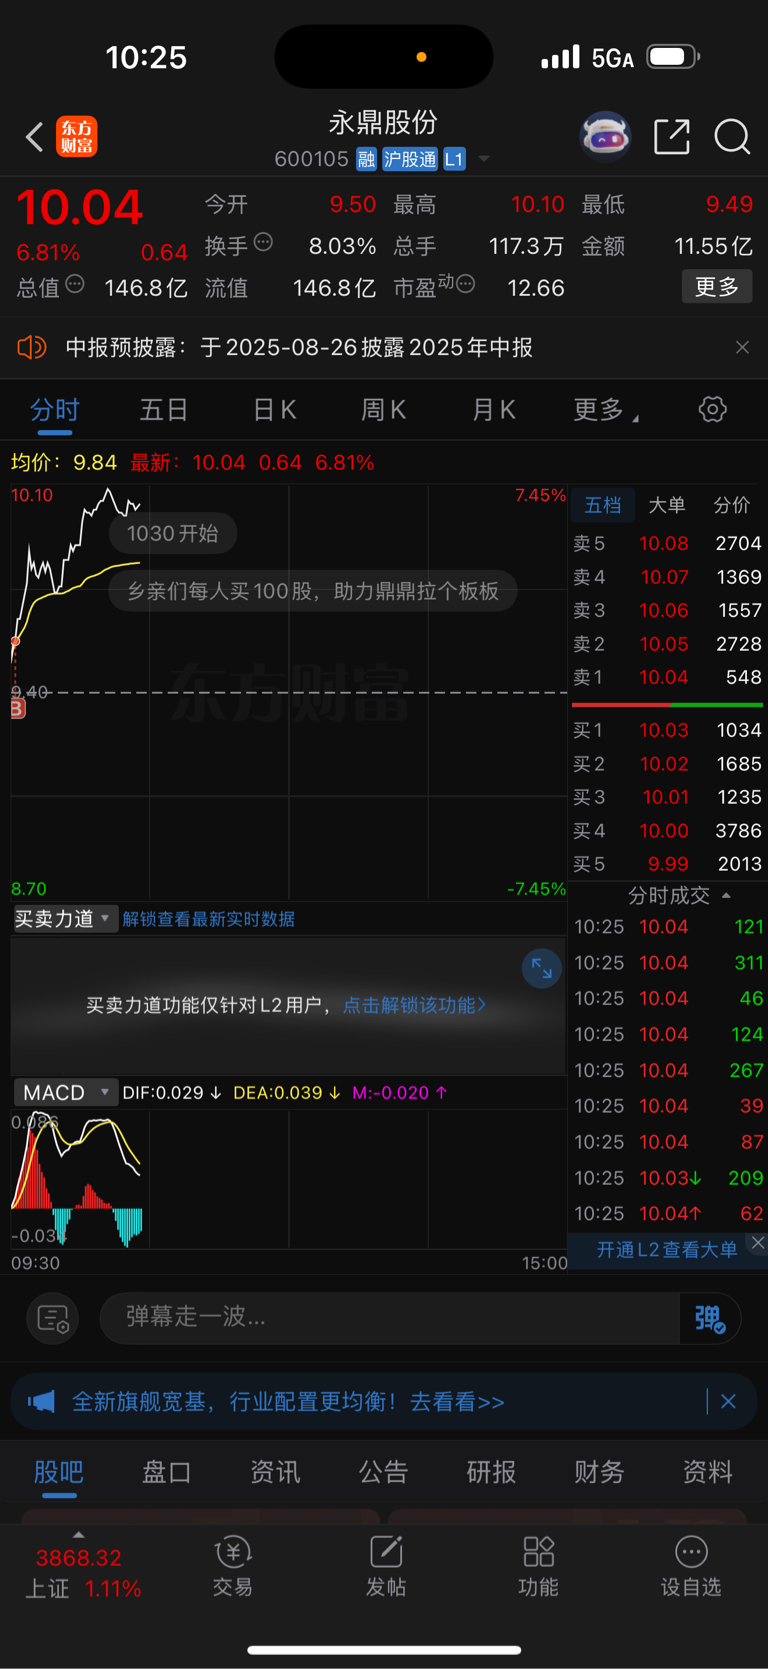Tap info icon next to 总值
The width and height of the screenshot is (768, 1669).
click(75, 284)
